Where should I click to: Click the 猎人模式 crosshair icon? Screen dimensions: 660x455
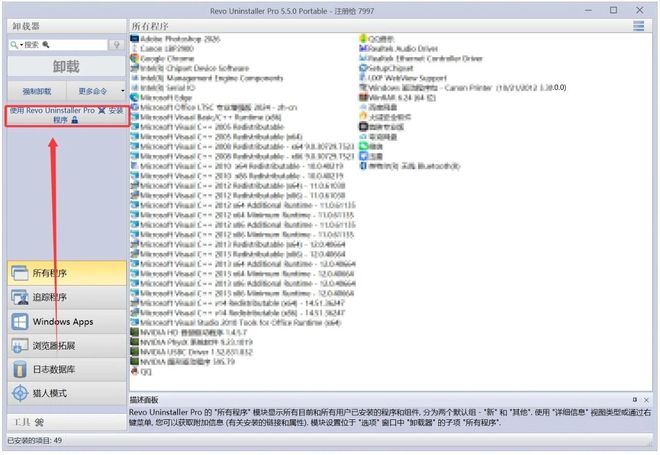click(x=20, y=393)
